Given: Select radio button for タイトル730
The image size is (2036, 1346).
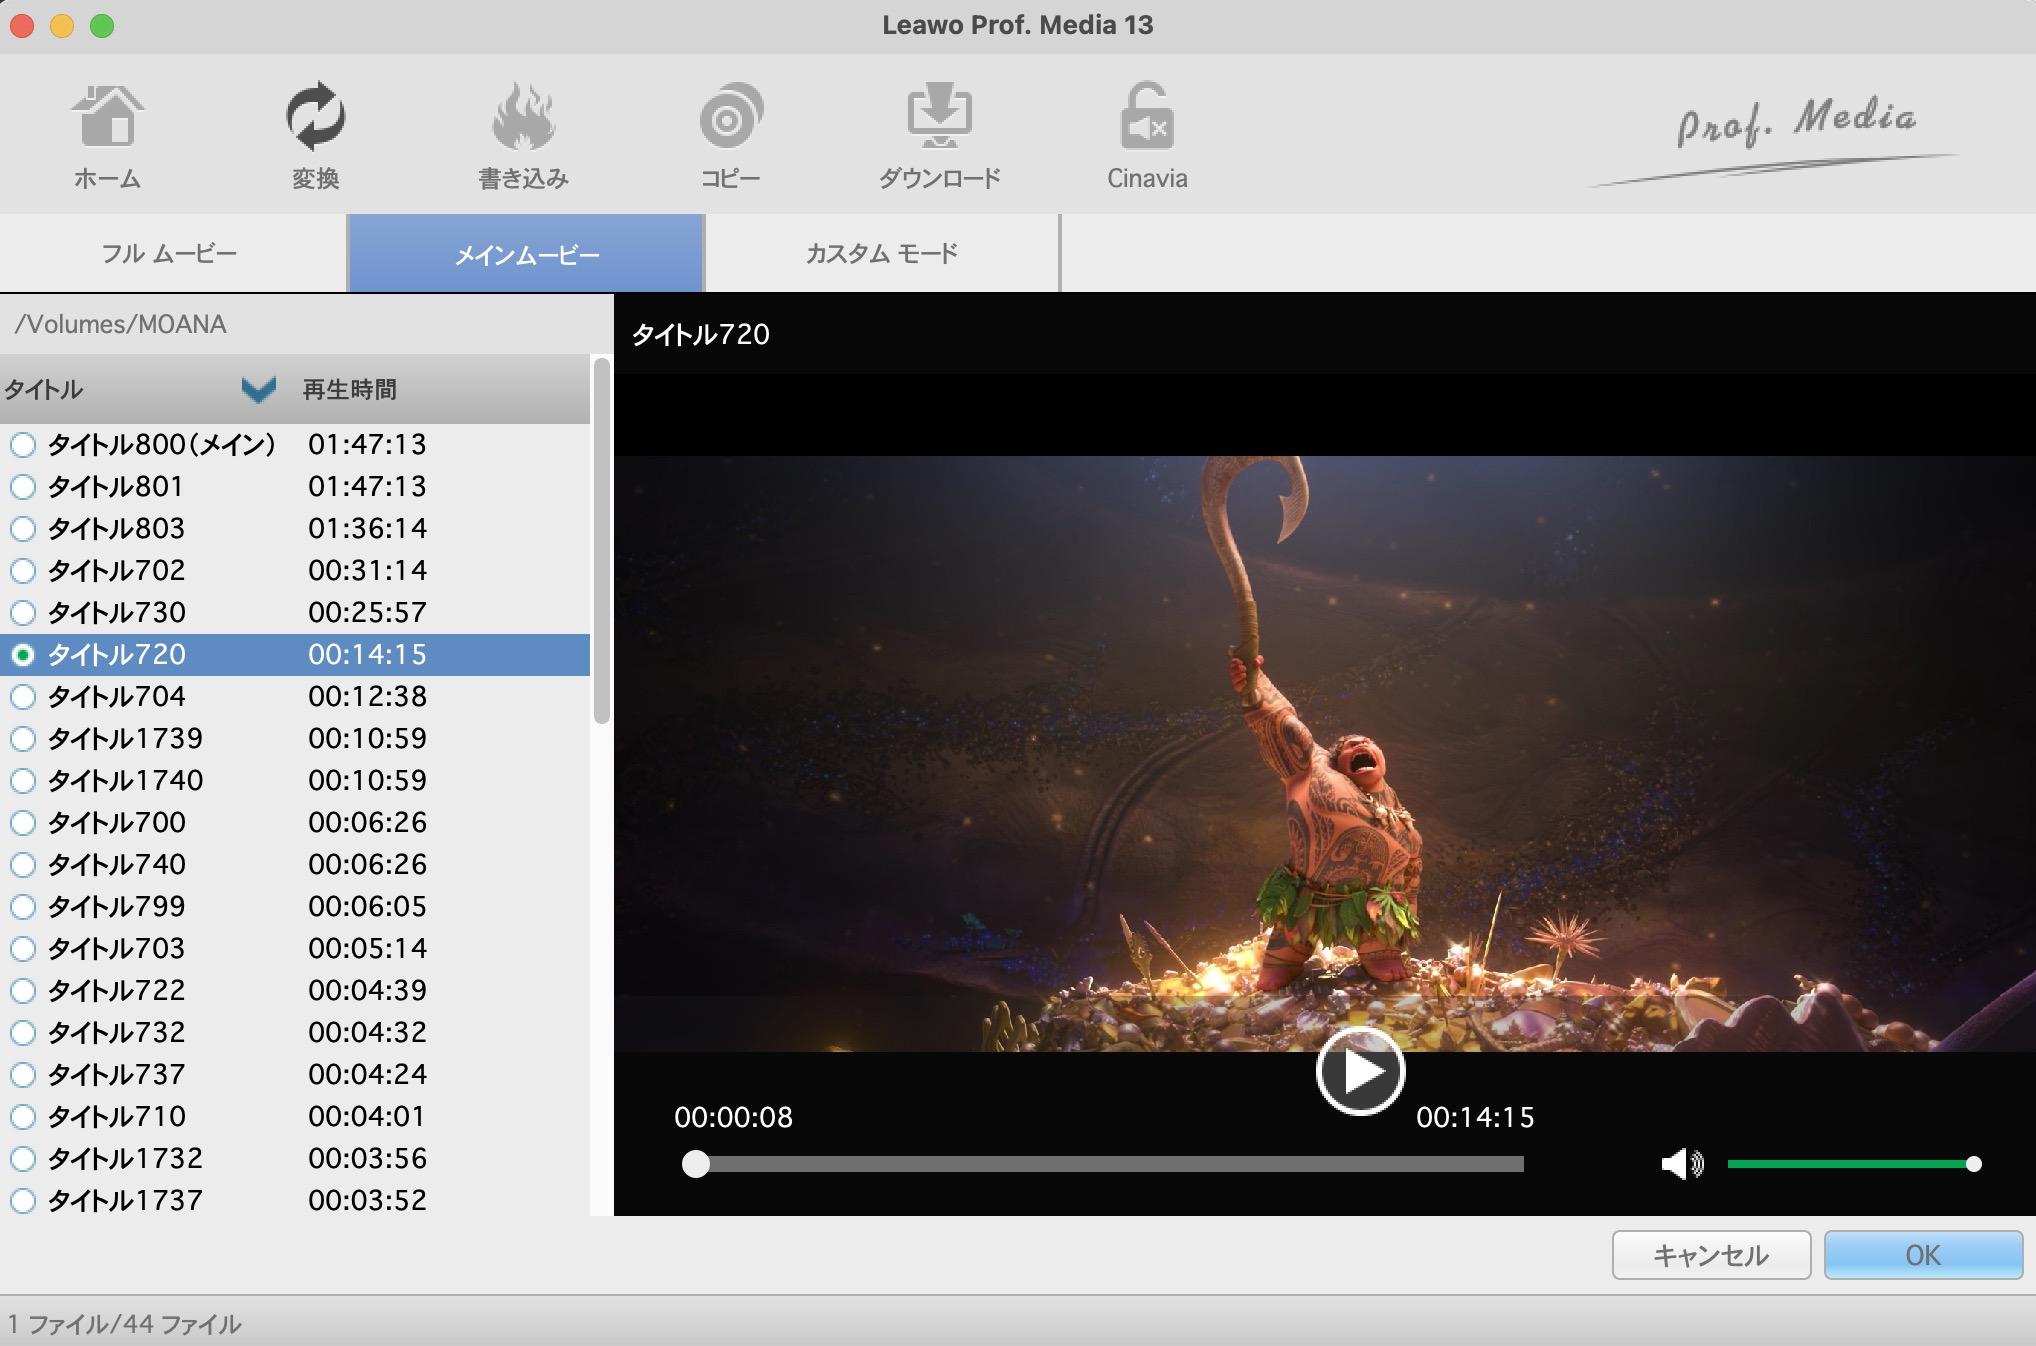Looking at the screenshot, I should [x=23, y=612].
